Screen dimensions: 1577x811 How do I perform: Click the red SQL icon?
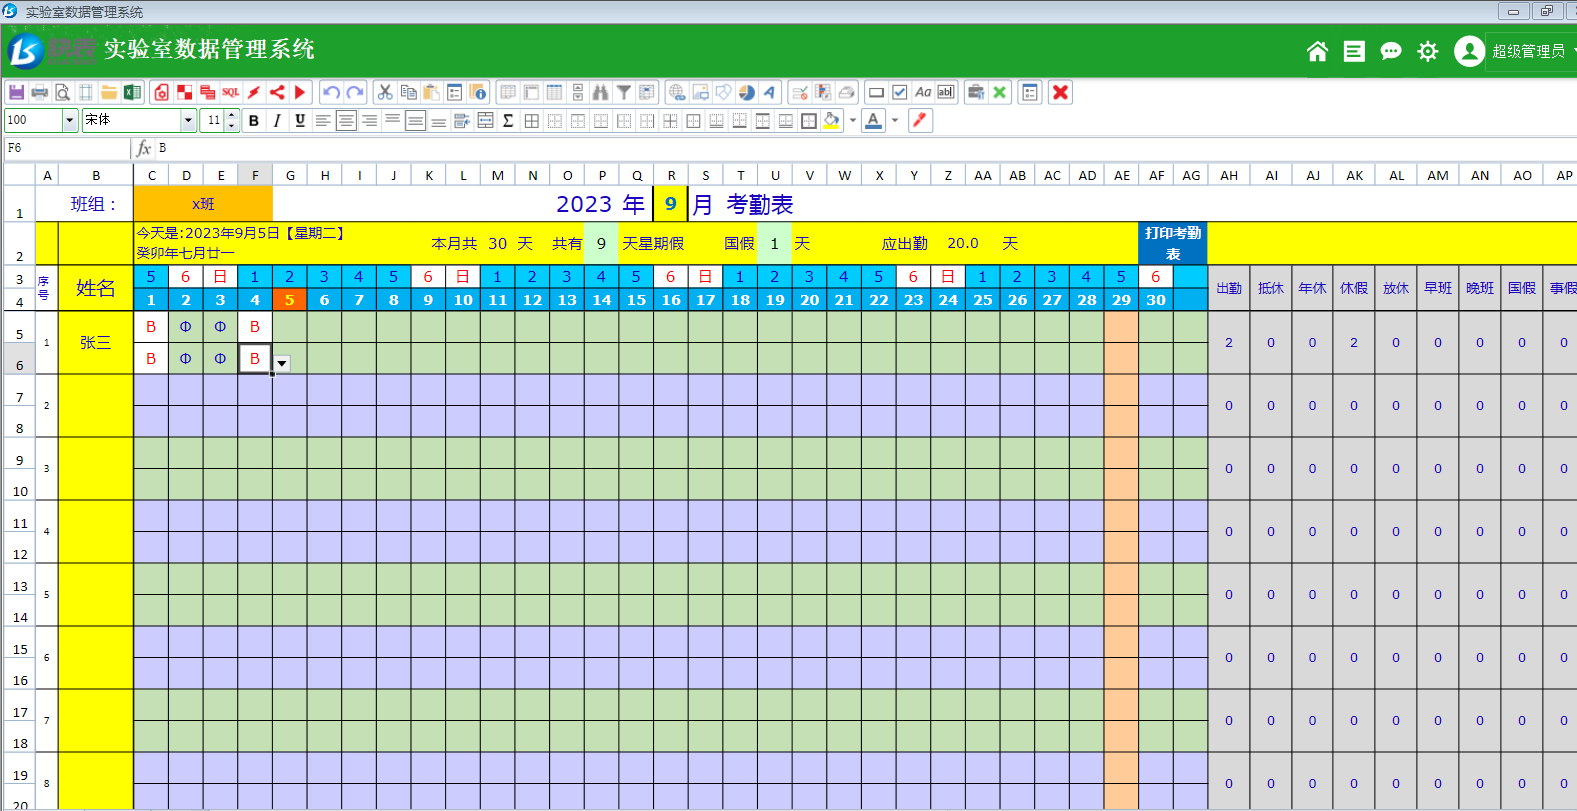pyautogui.click(x=231, y=92)
